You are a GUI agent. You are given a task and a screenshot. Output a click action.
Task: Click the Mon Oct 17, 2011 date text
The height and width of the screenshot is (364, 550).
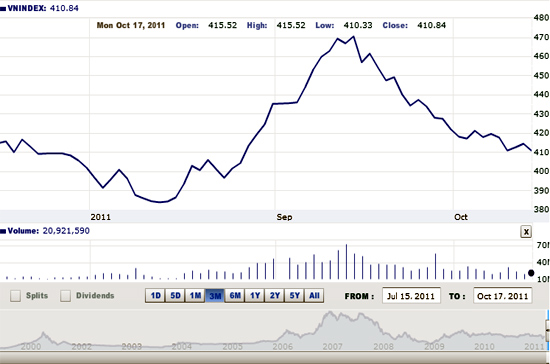(130, 25)
